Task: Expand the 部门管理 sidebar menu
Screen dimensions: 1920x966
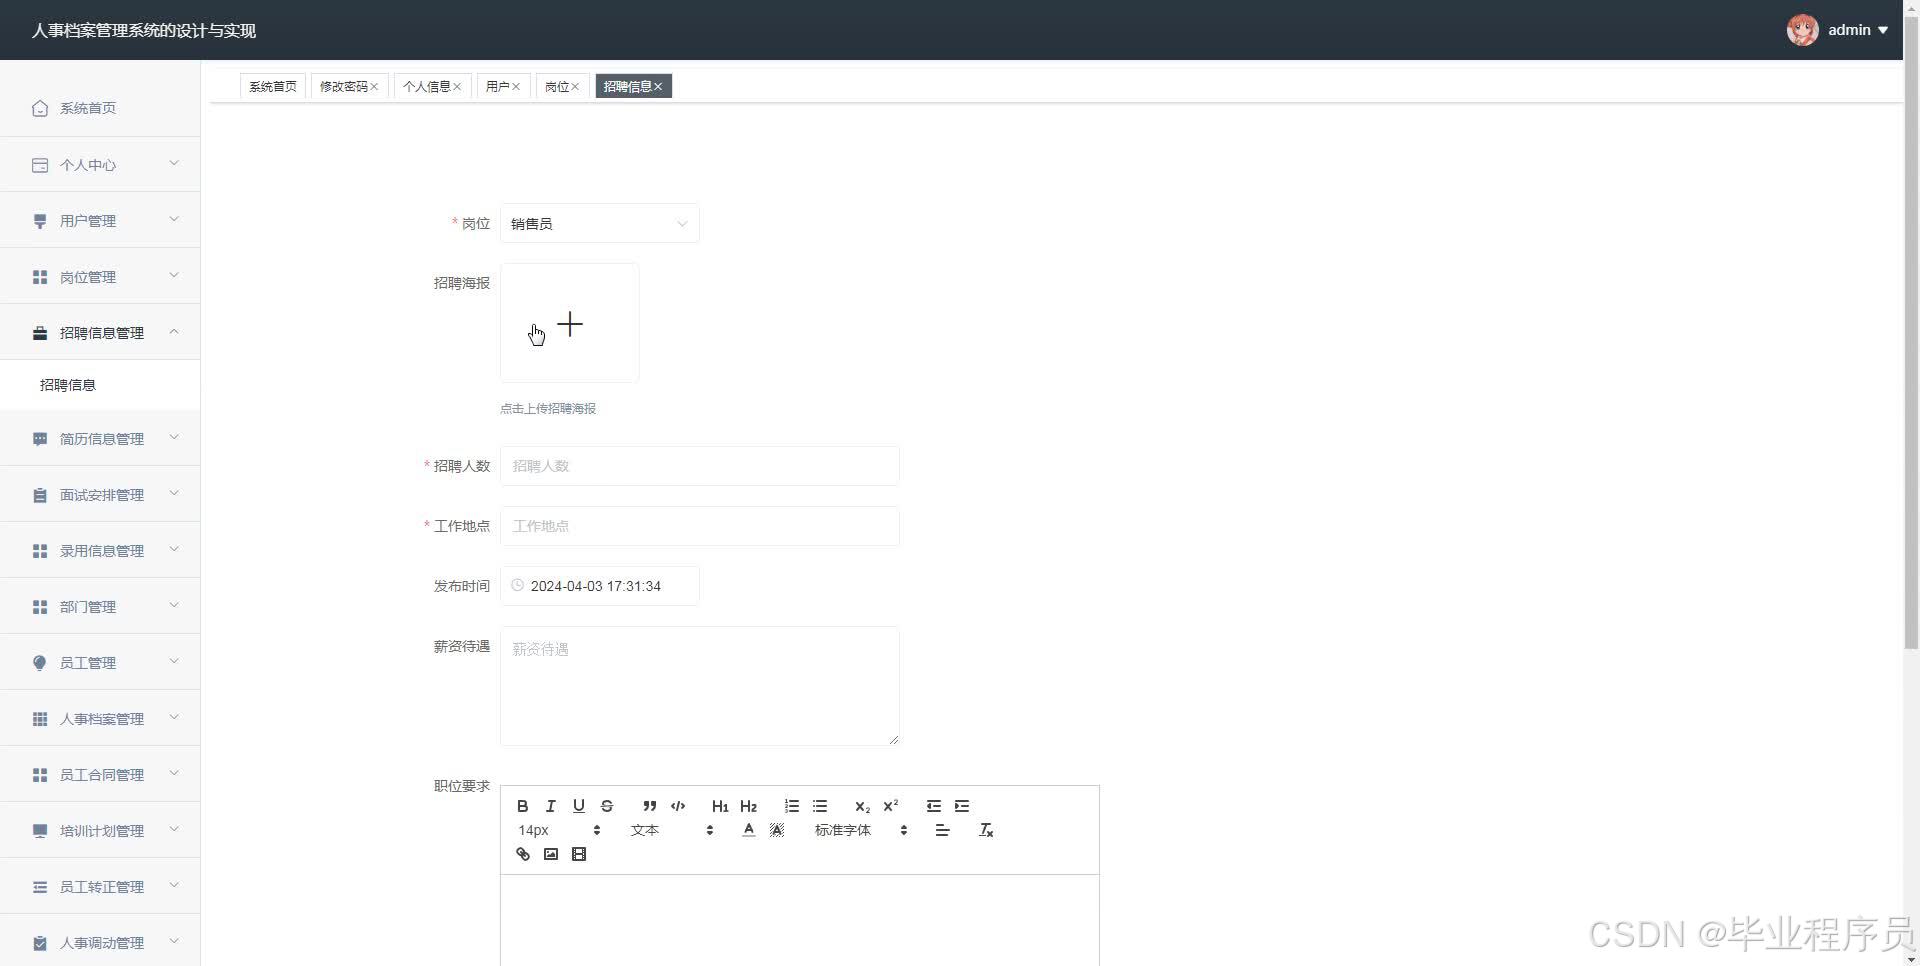Action: click(100, 606)
